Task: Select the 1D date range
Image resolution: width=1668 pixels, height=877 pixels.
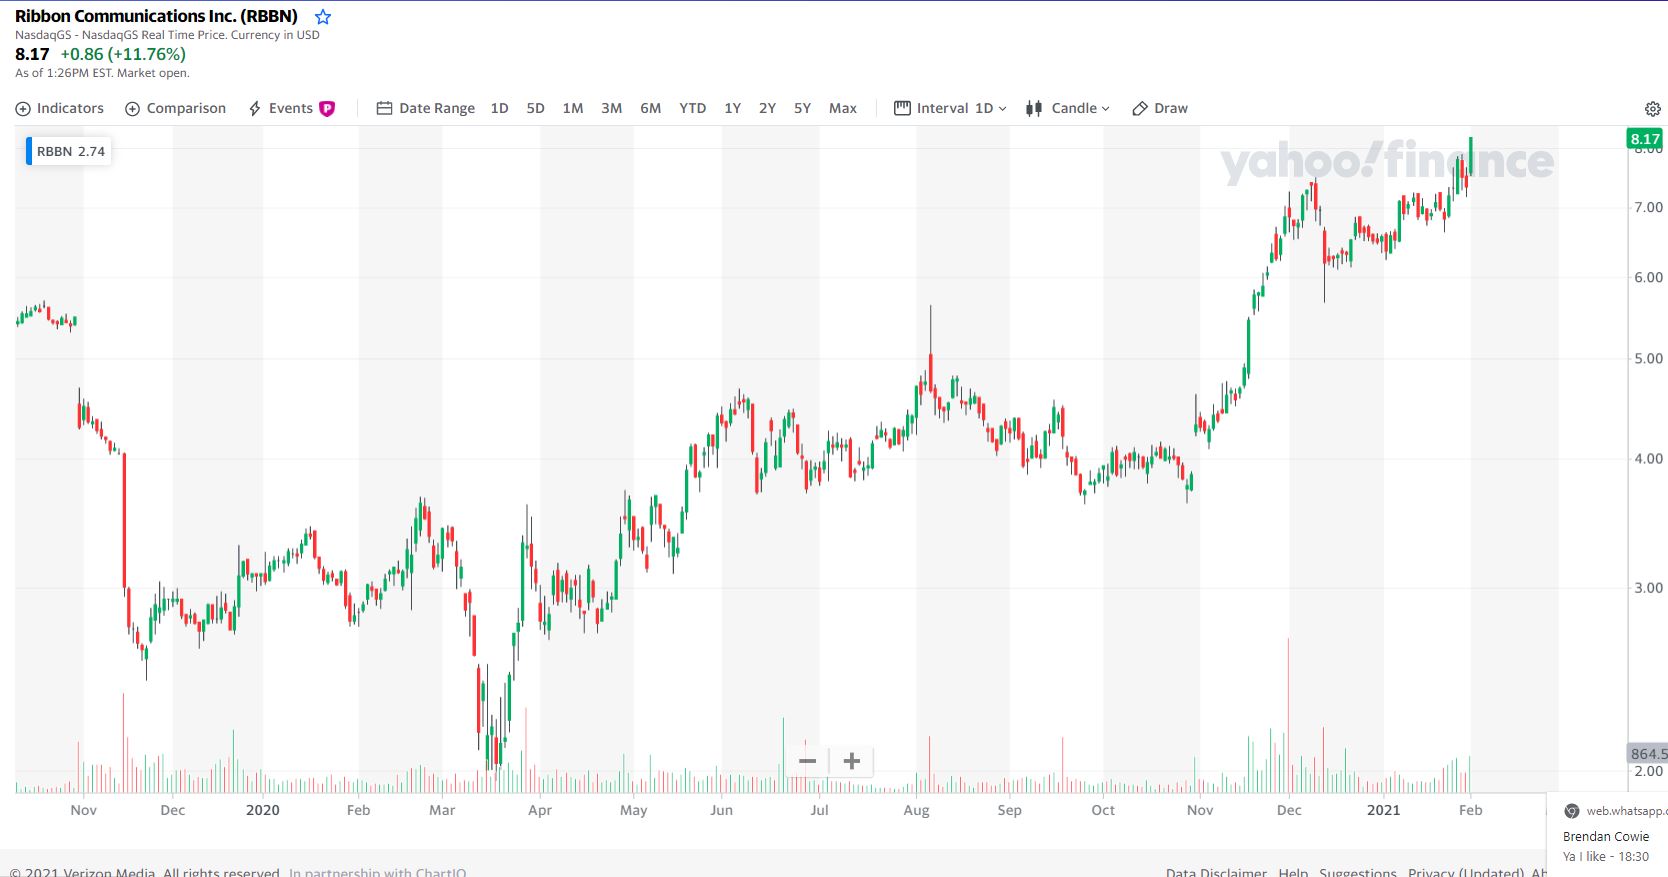Action: tap(500, 109)
